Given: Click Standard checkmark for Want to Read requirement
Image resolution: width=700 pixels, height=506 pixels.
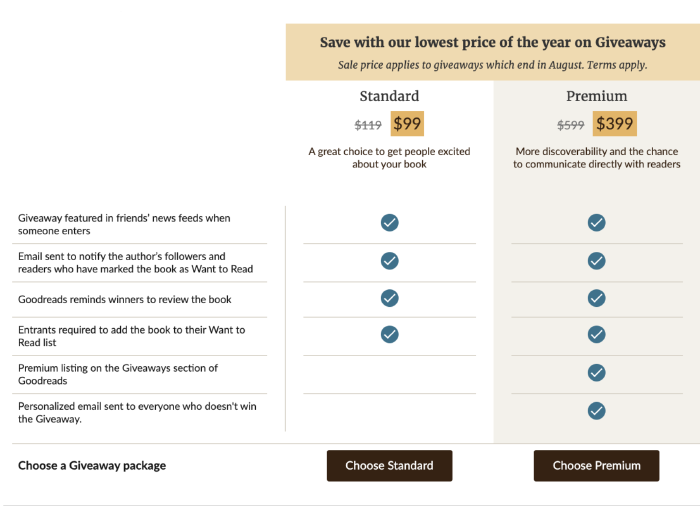Looking at the screenshot, I should click(x=390, y=334).
